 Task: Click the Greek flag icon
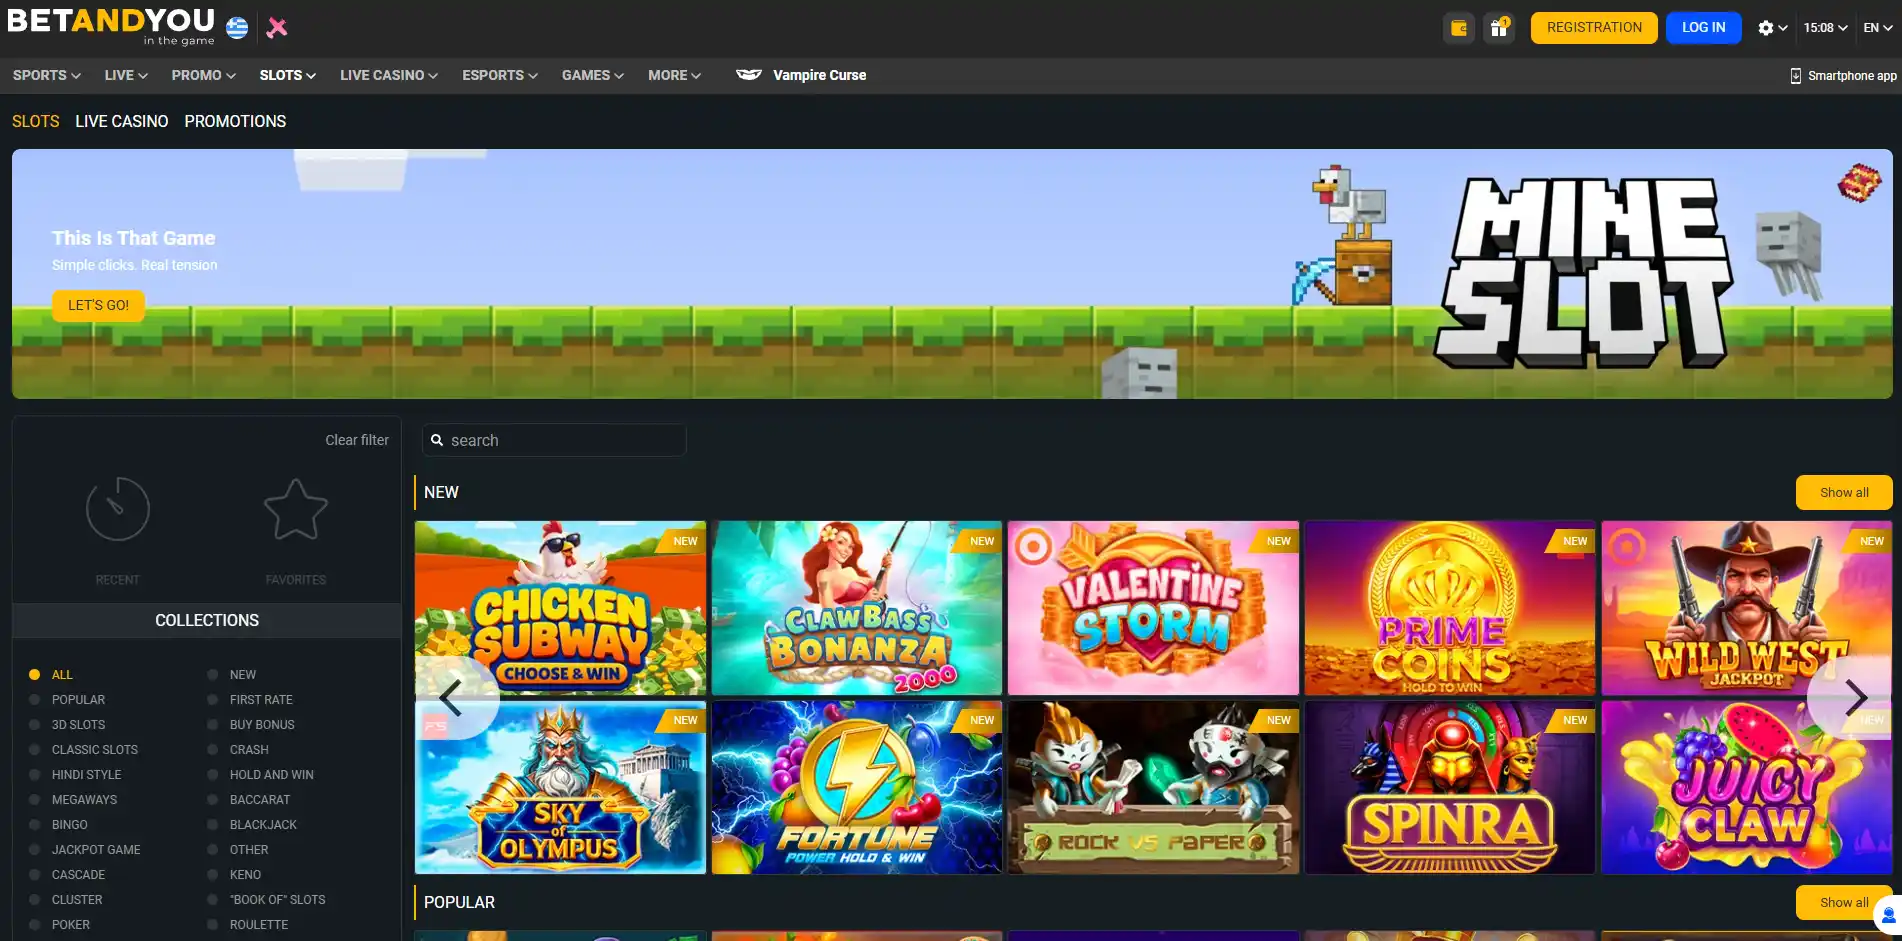237,28
